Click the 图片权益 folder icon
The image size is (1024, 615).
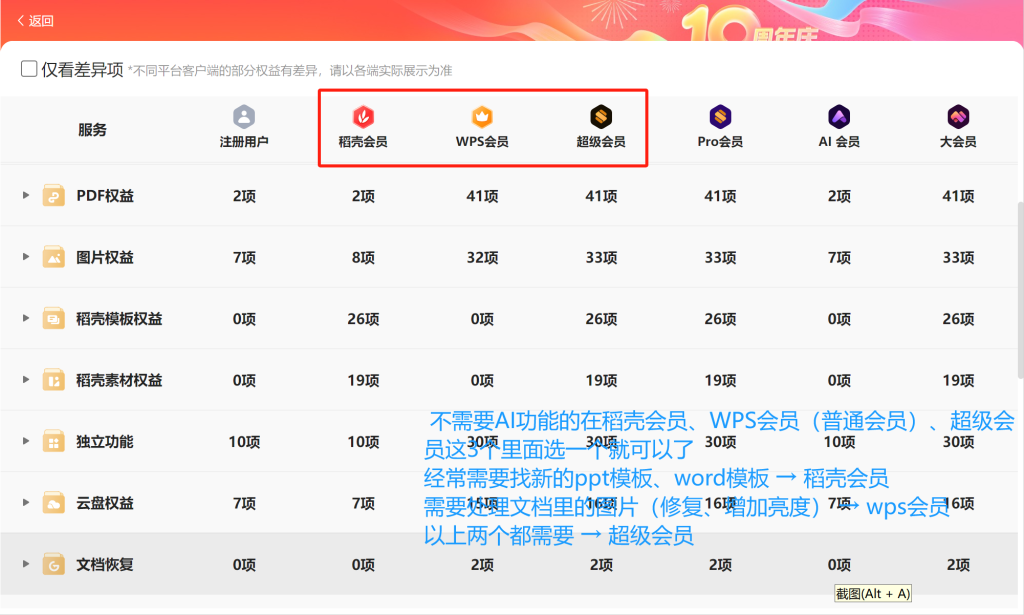pos(54,257)
